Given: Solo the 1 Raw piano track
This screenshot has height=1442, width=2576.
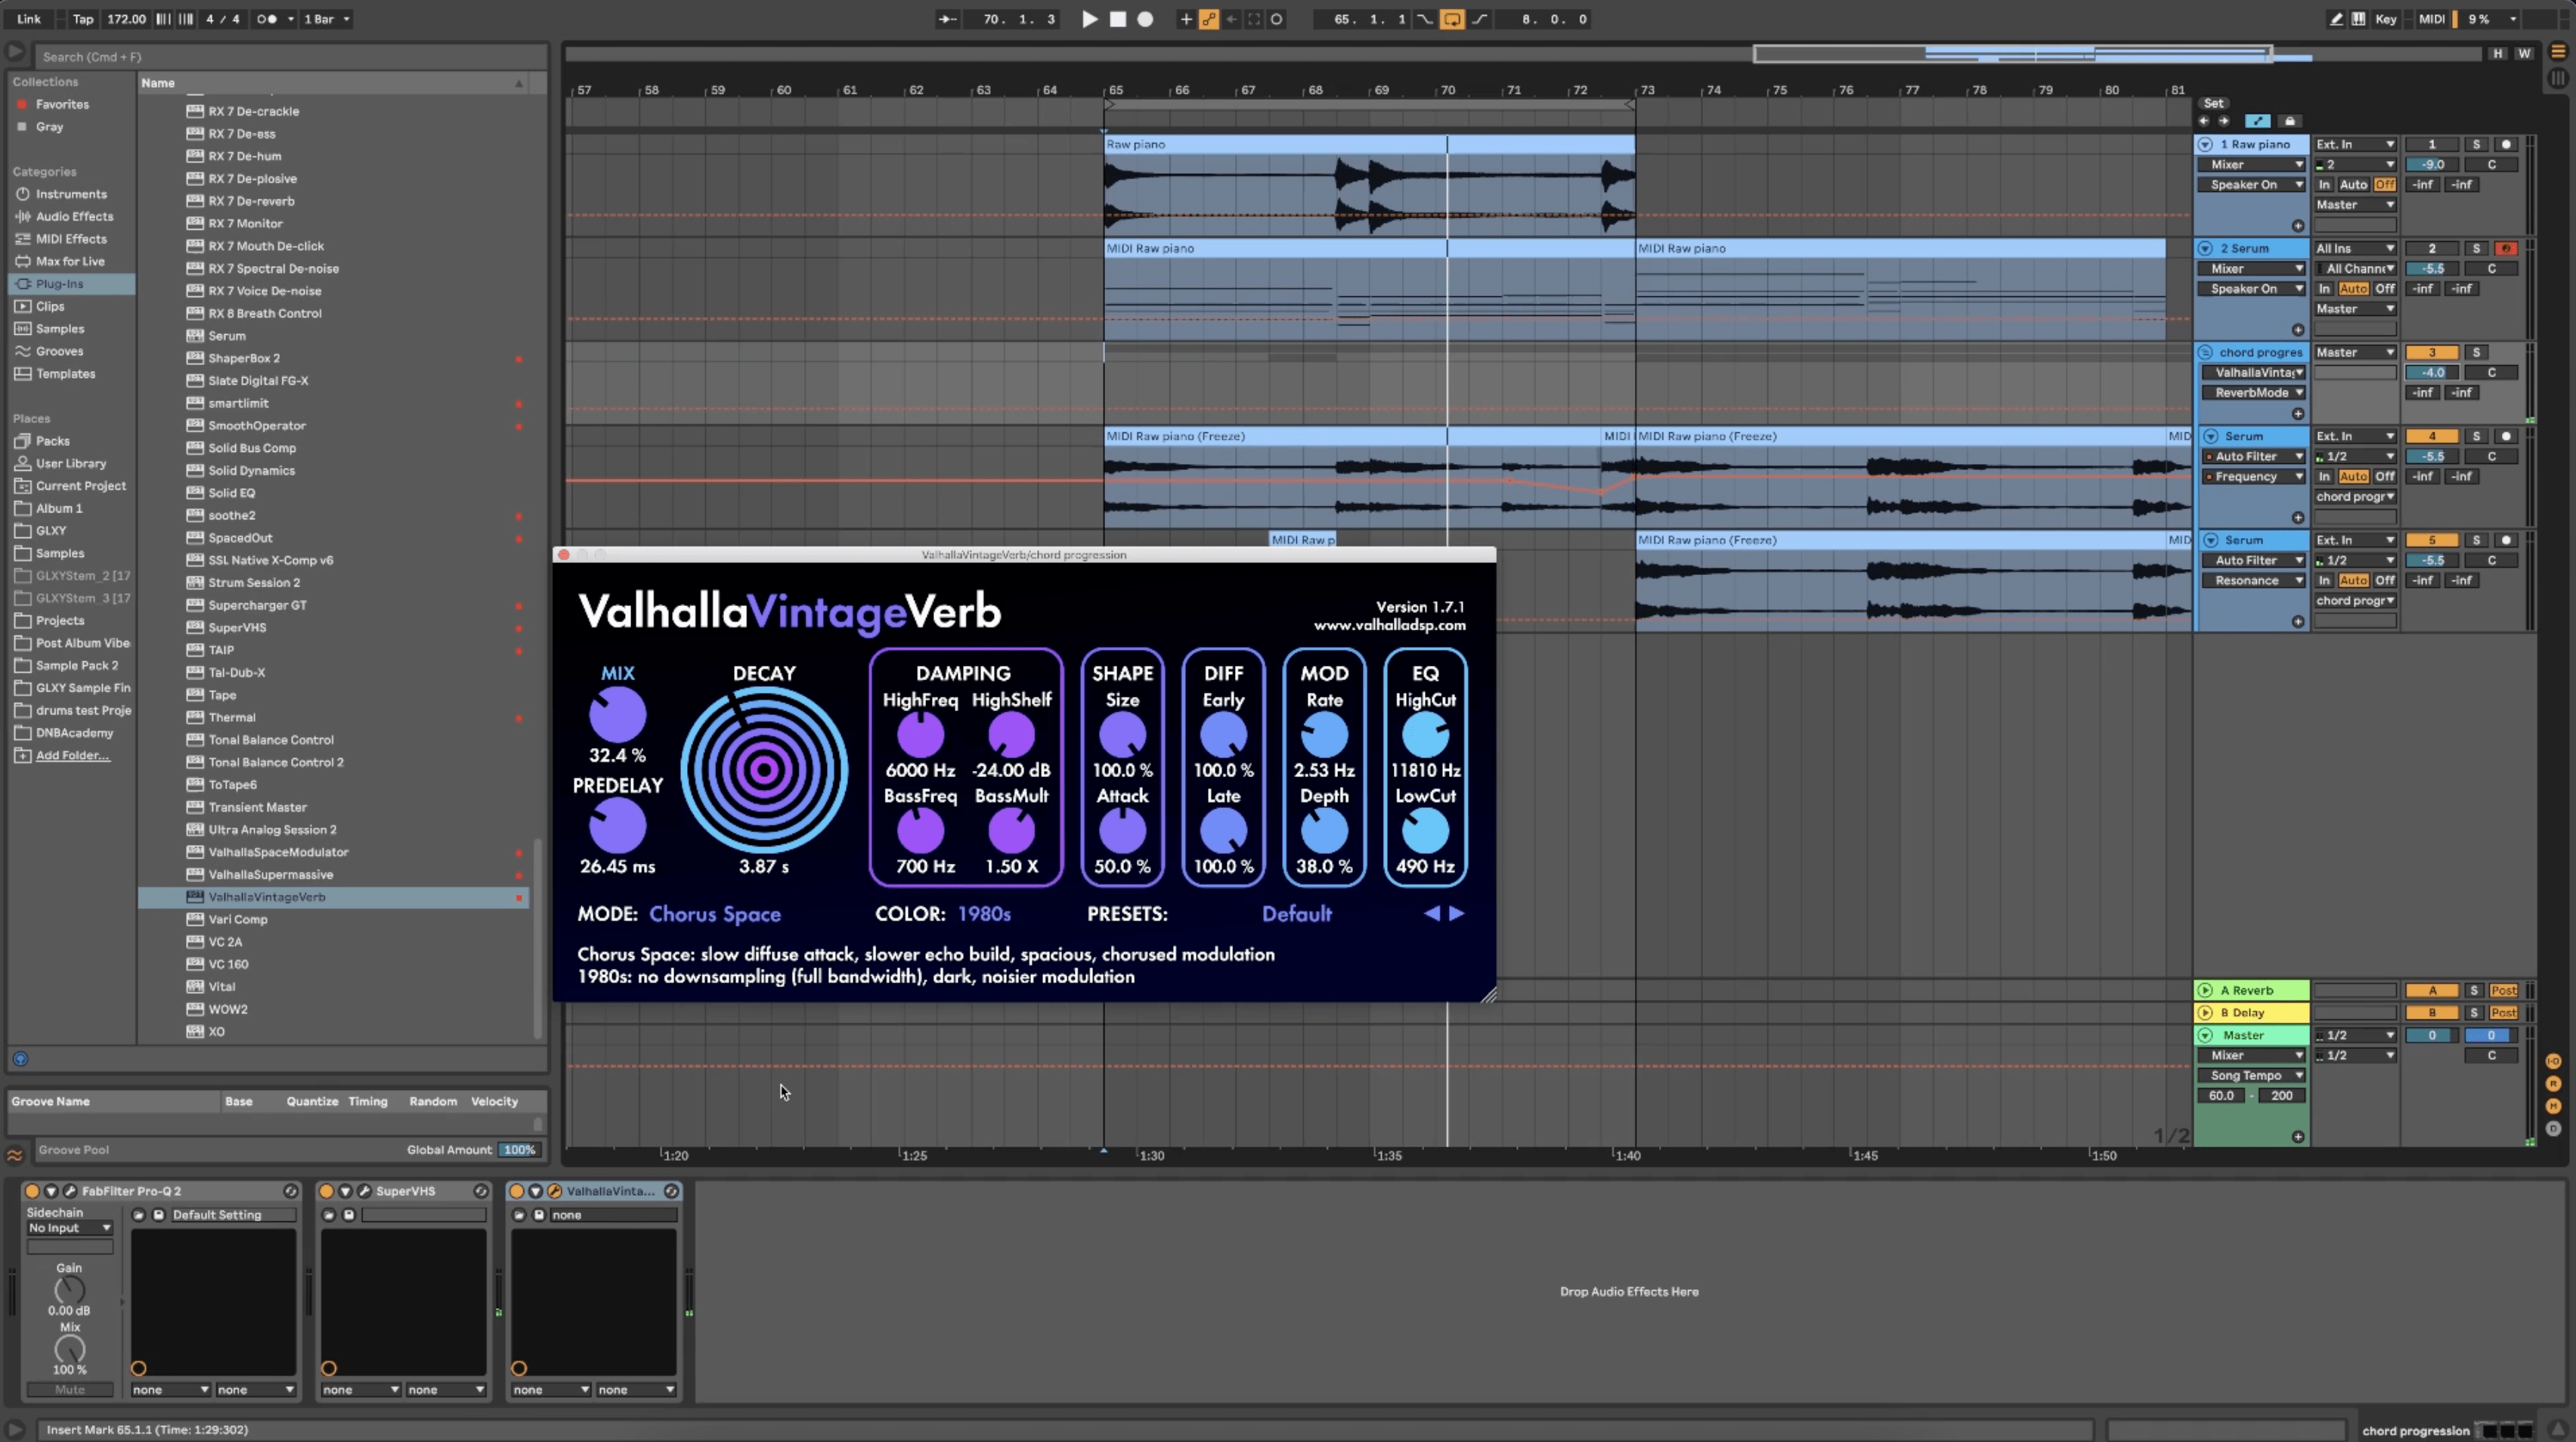Looking at the screenshot, I should pos(2476,145).
